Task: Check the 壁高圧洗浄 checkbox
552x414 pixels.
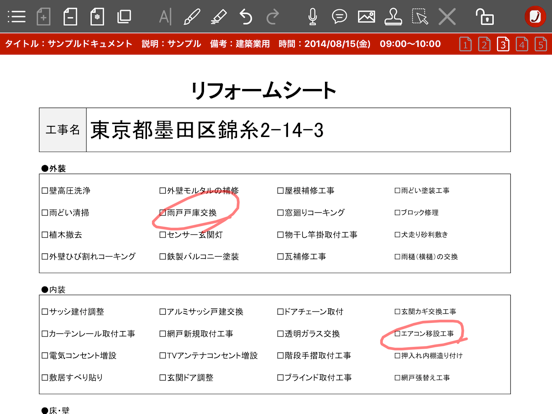Action: coord(45,191)
